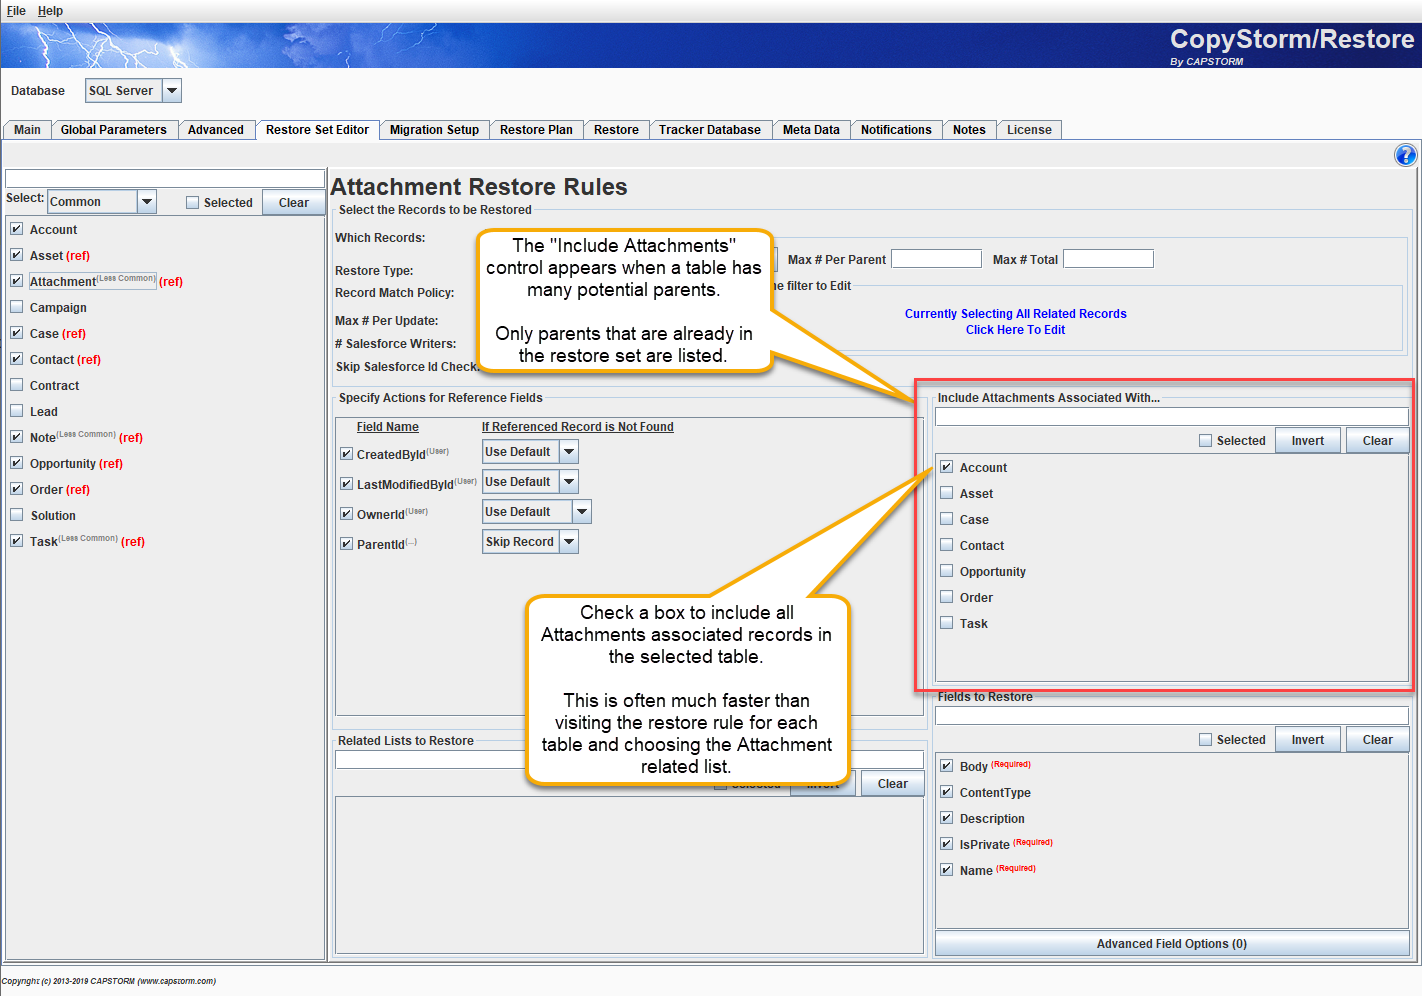The height and width of the screenshot is (996, 1422).
Task: Open the help icon
Action: click(1405, 155)
